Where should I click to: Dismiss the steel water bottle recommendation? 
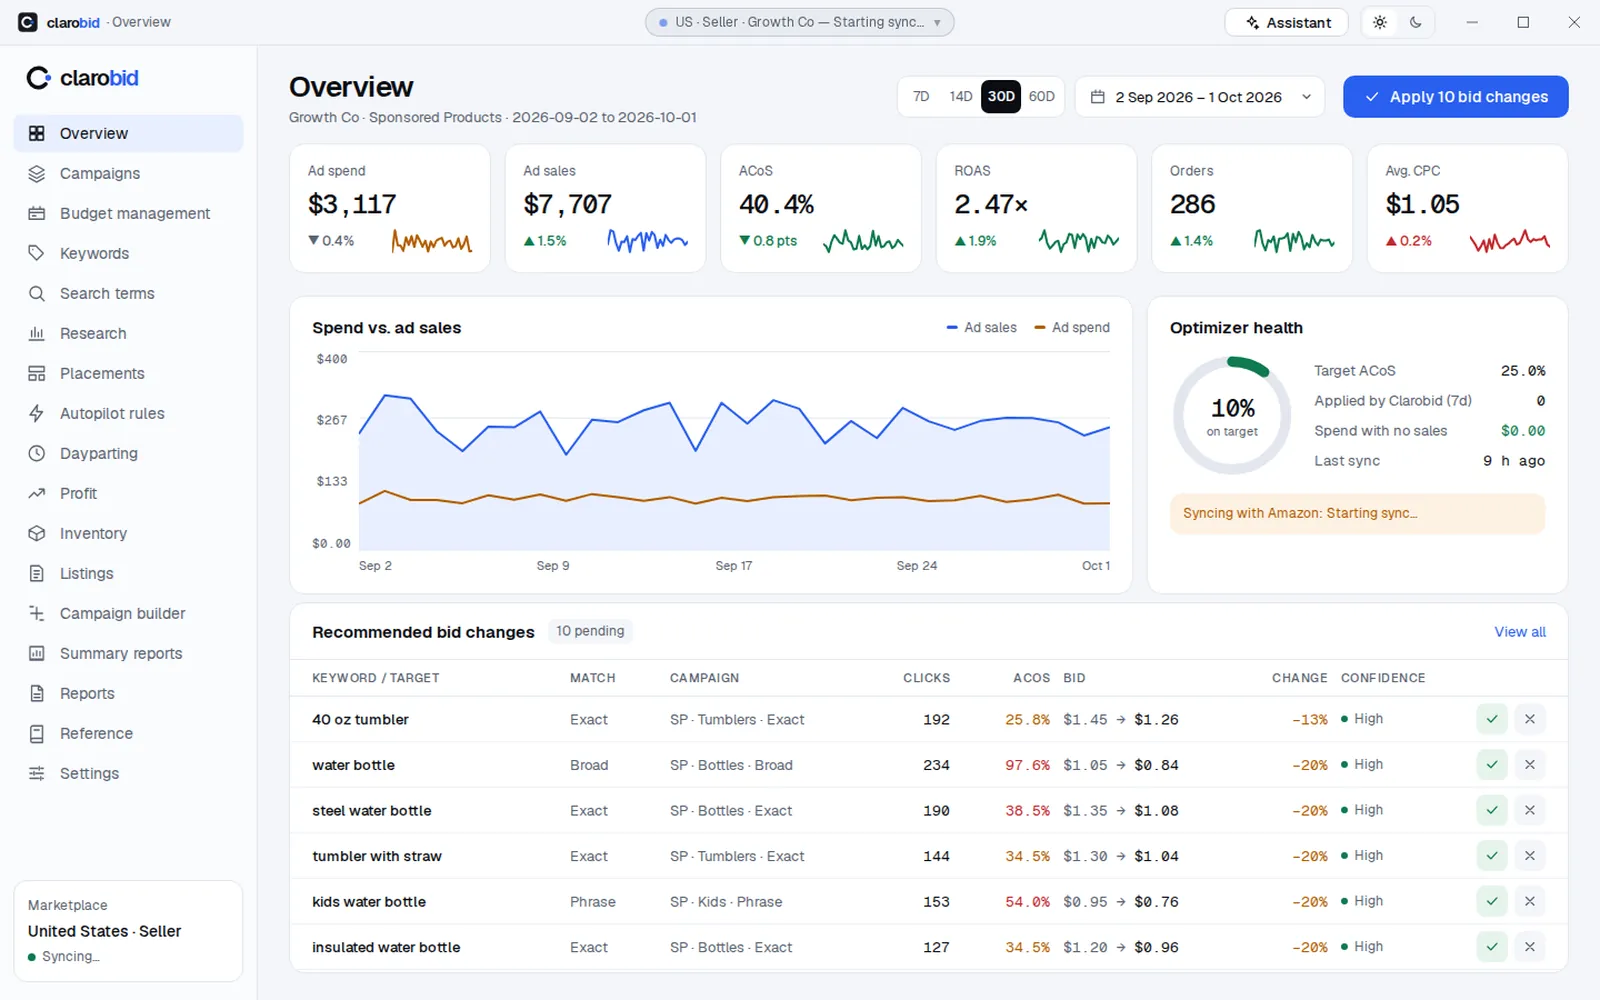[x=1529, y=810]
